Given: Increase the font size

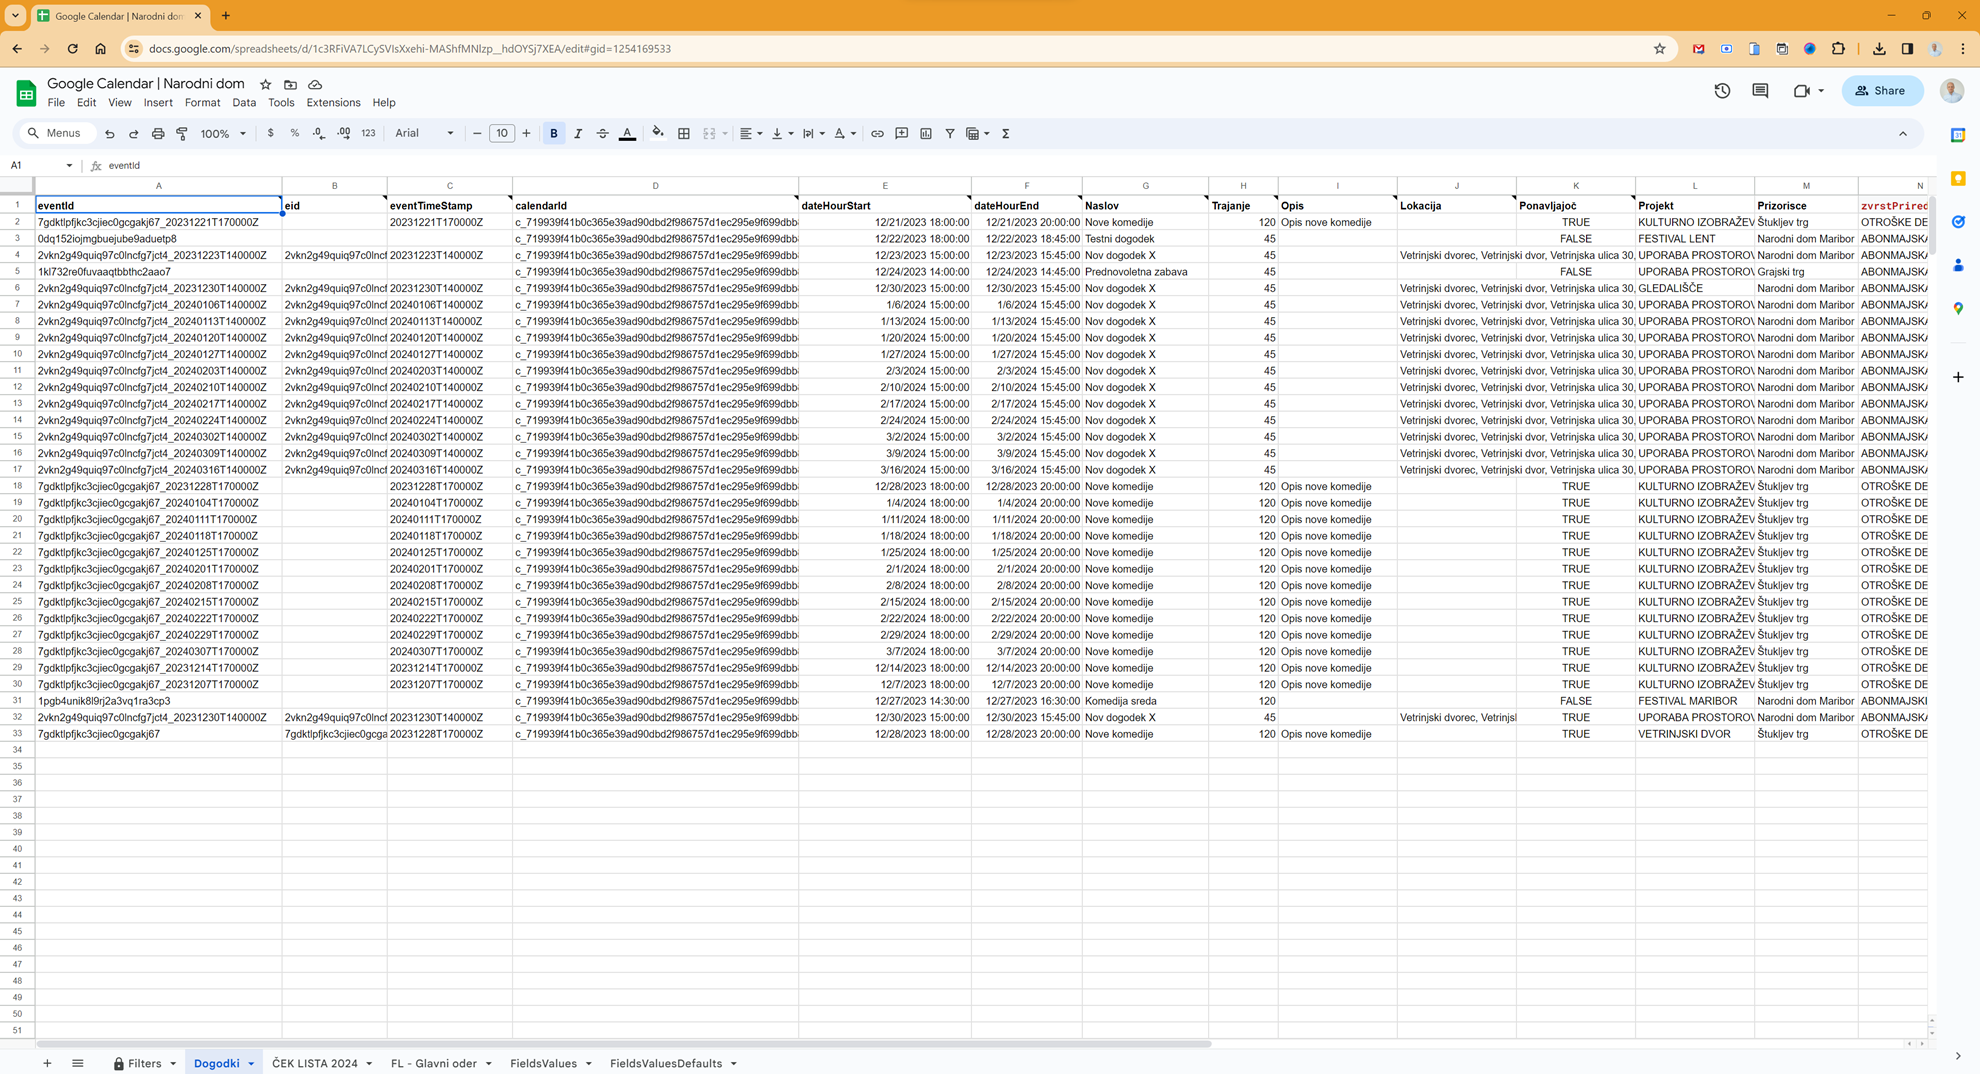Looking at the screenshot, I should tap(526, 134).
